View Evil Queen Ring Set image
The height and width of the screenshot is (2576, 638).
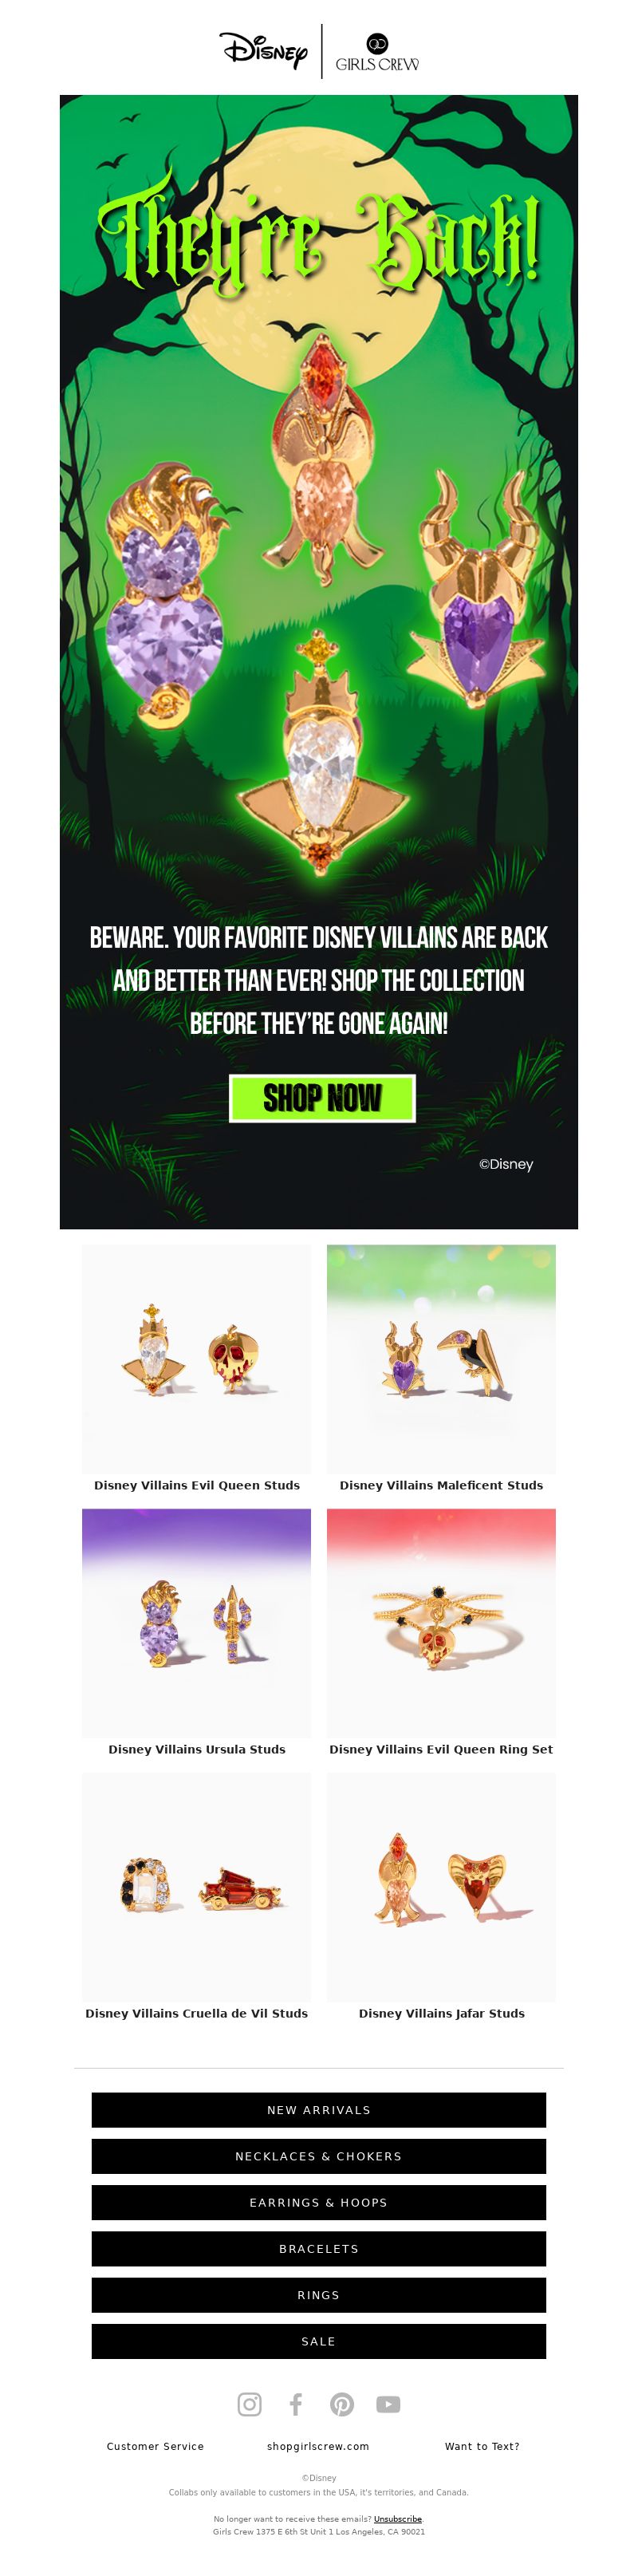(441, 1622)
